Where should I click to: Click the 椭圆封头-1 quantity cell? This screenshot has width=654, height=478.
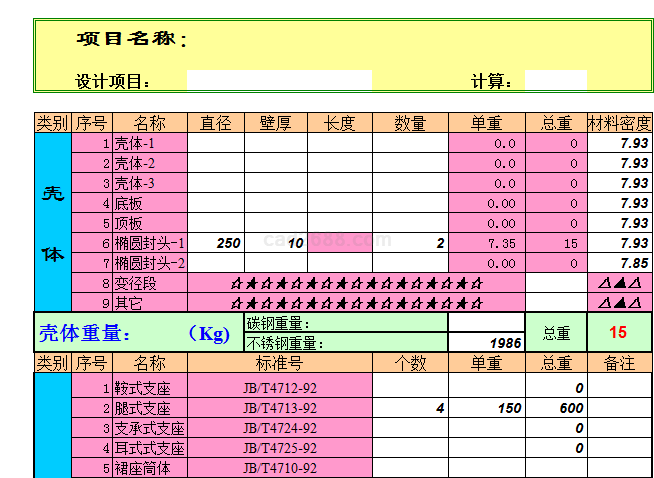pos(410,243)
